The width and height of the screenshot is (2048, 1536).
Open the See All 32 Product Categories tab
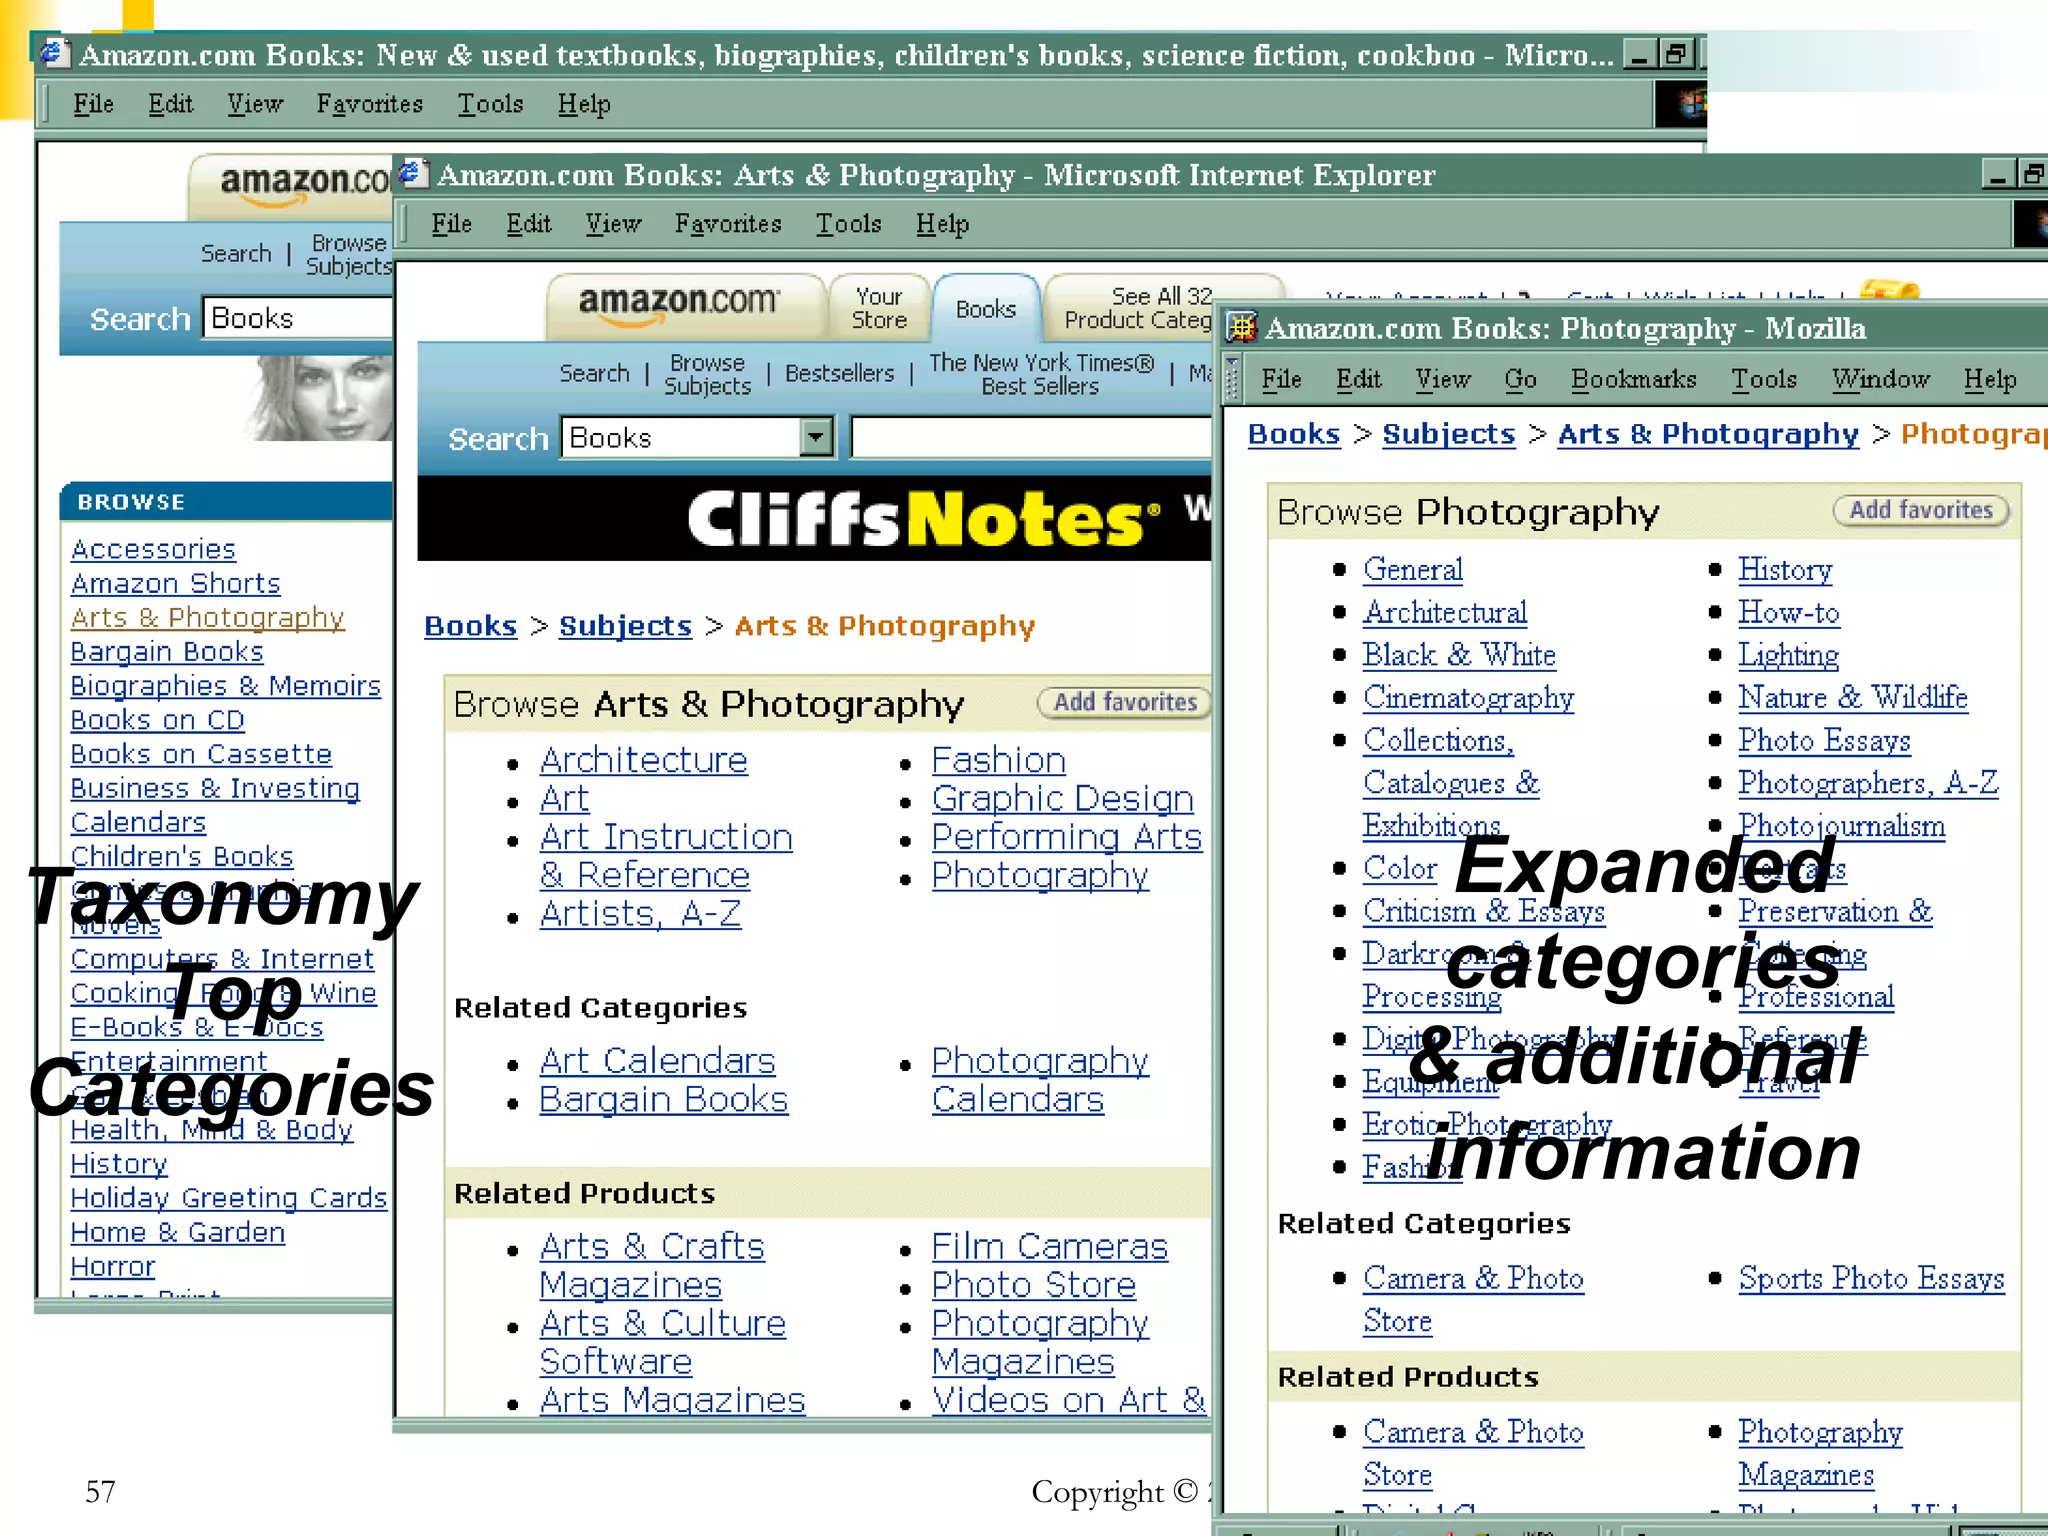[1138, 308]
